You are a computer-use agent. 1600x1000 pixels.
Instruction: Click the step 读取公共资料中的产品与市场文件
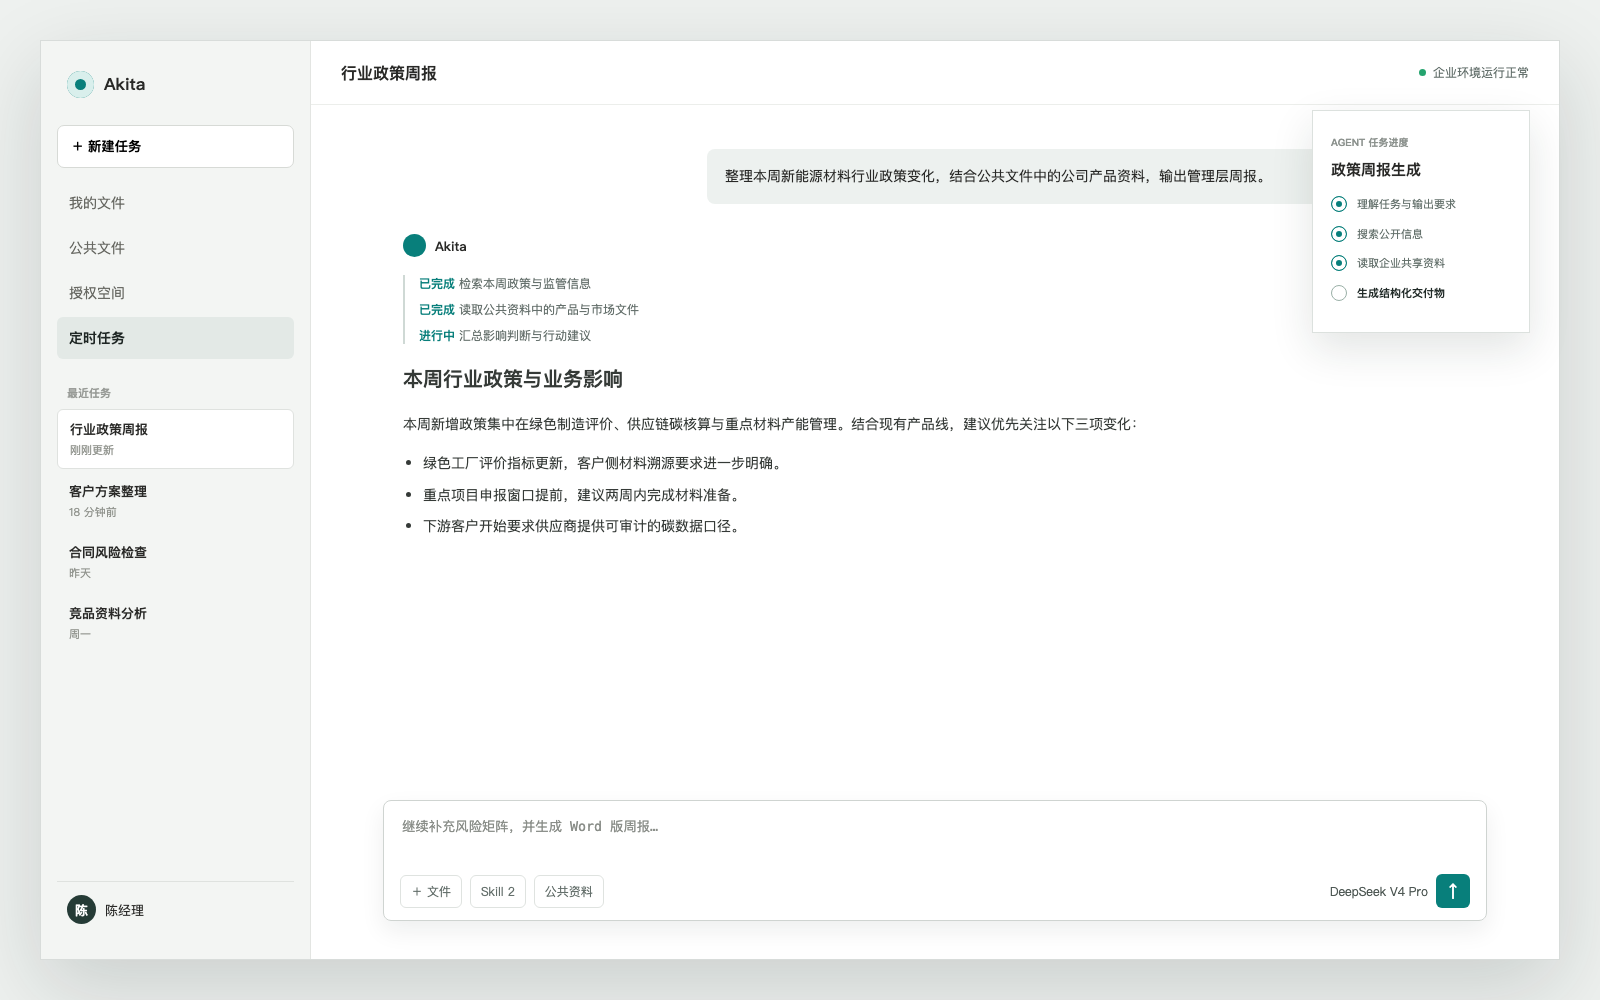549,310
